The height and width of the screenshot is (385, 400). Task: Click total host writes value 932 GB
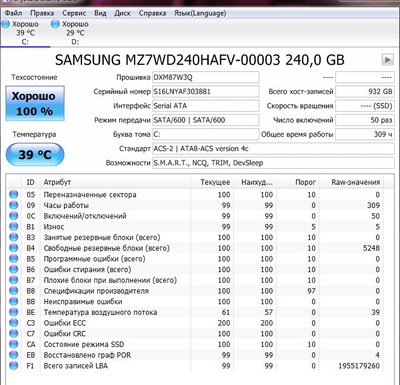point(365,92)
